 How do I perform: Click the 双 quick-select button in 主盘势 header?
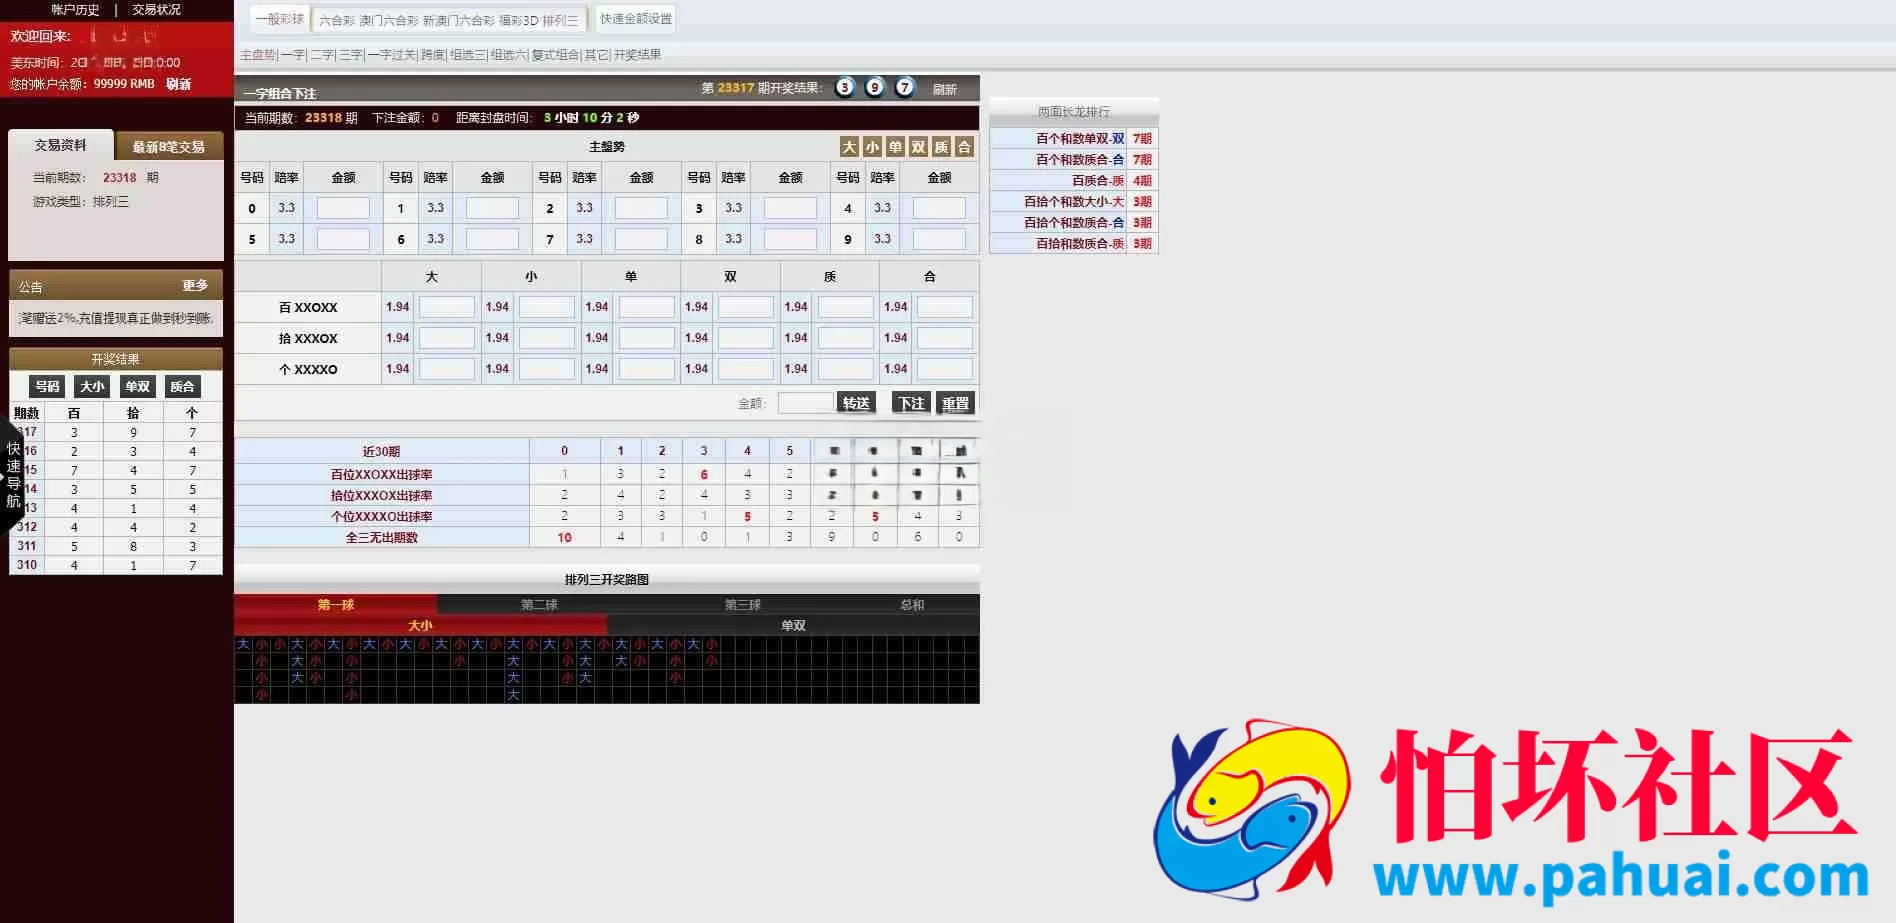click(x=918, y=147)
